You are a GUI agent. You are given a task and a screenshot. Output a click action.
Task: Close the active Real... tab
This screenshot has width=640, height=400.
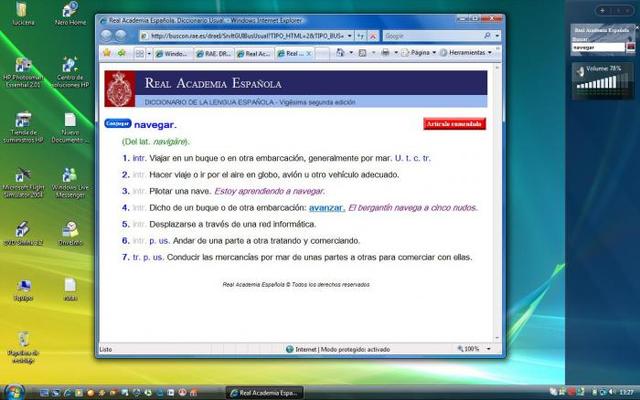point(309,53)
